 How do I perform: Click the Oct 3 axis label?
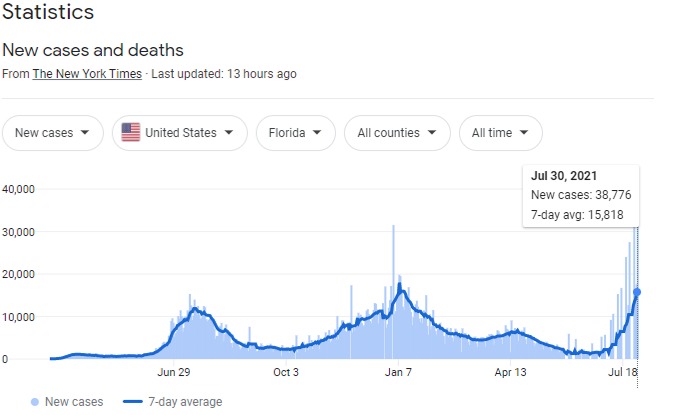point(286,373)
